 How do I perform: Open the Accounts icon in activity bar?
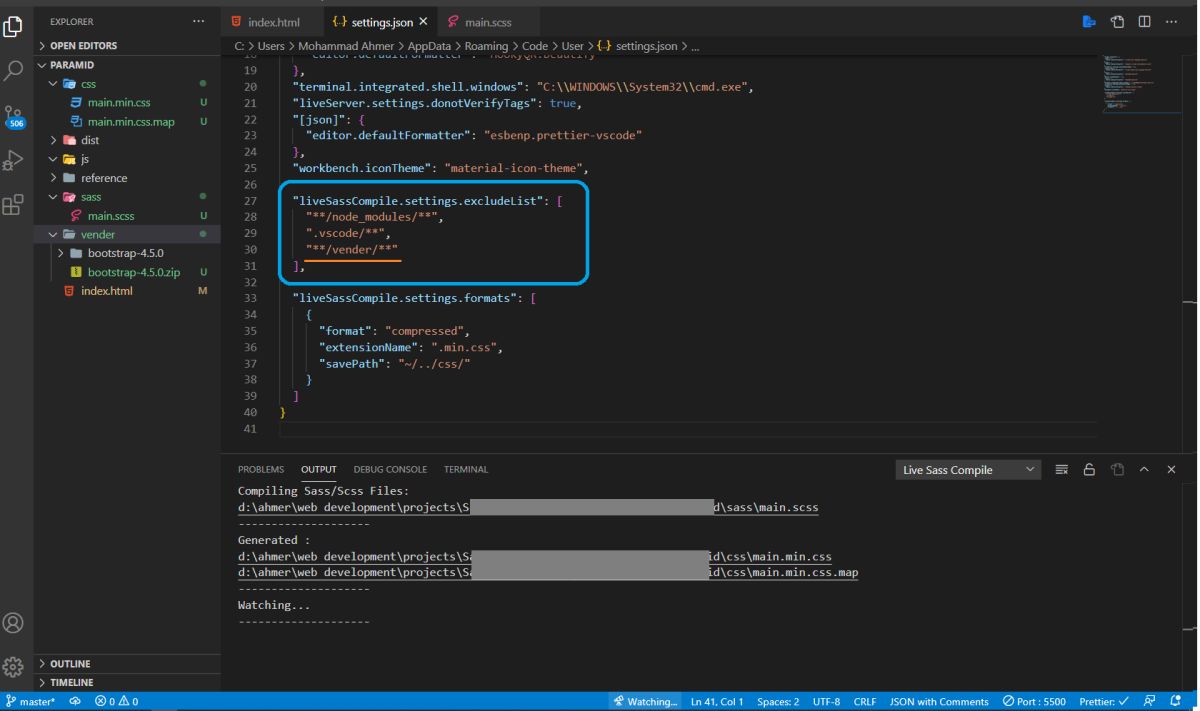click(14, 622)
